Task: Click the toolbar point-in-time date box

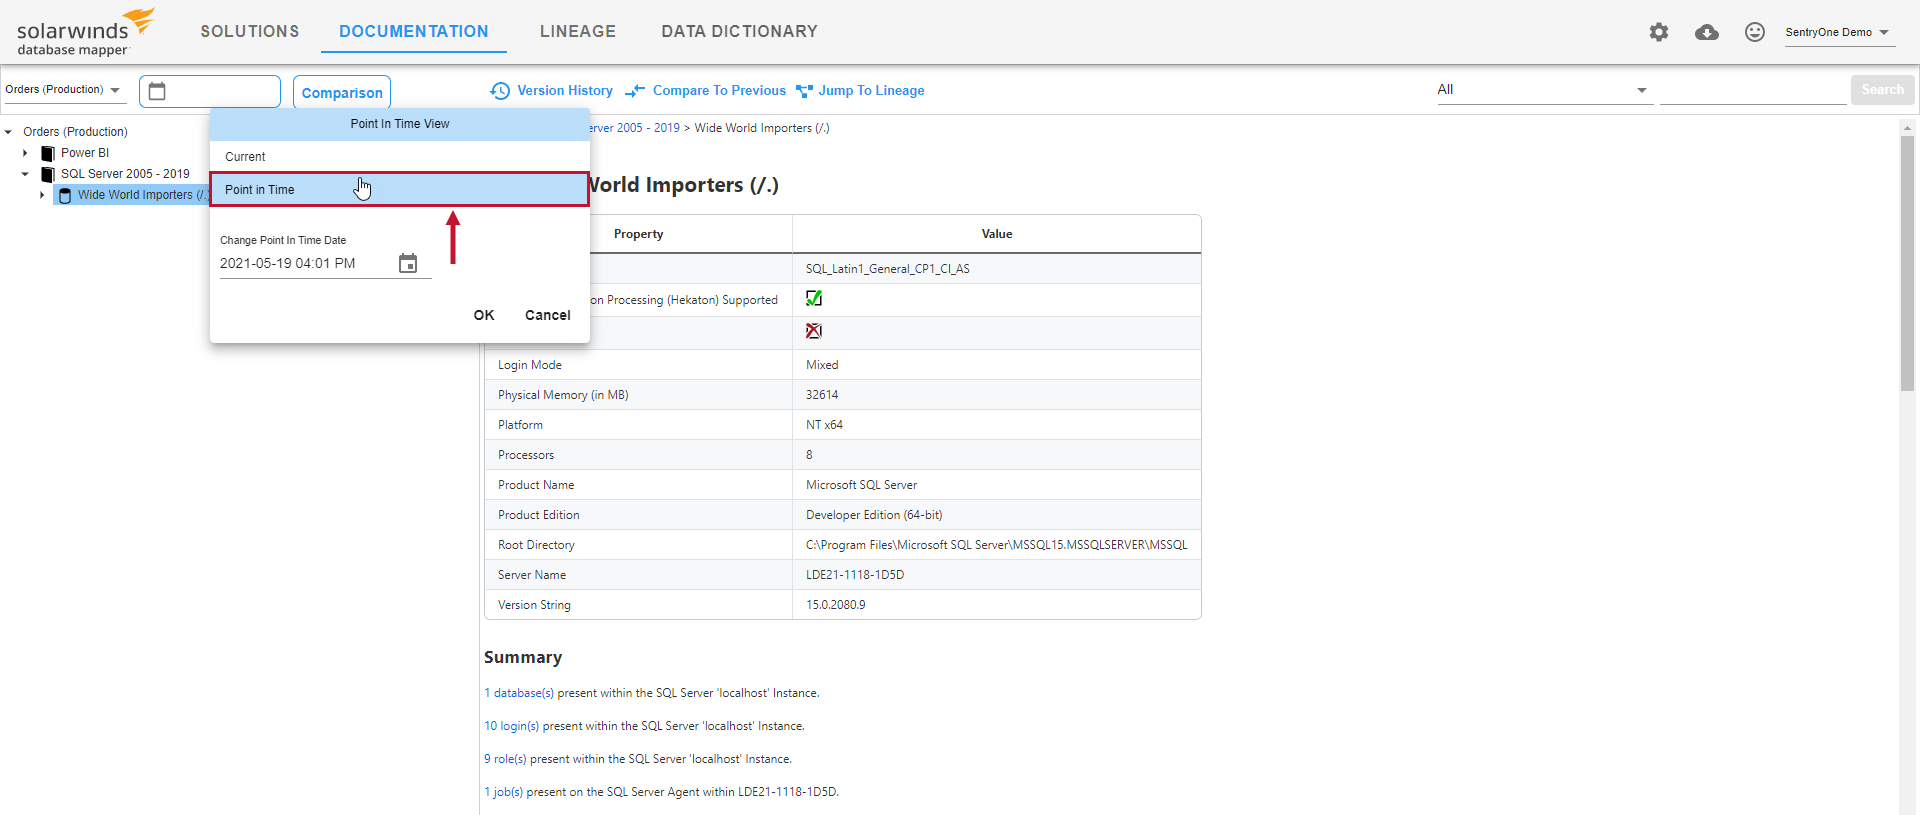Action: tap(210, 91)
